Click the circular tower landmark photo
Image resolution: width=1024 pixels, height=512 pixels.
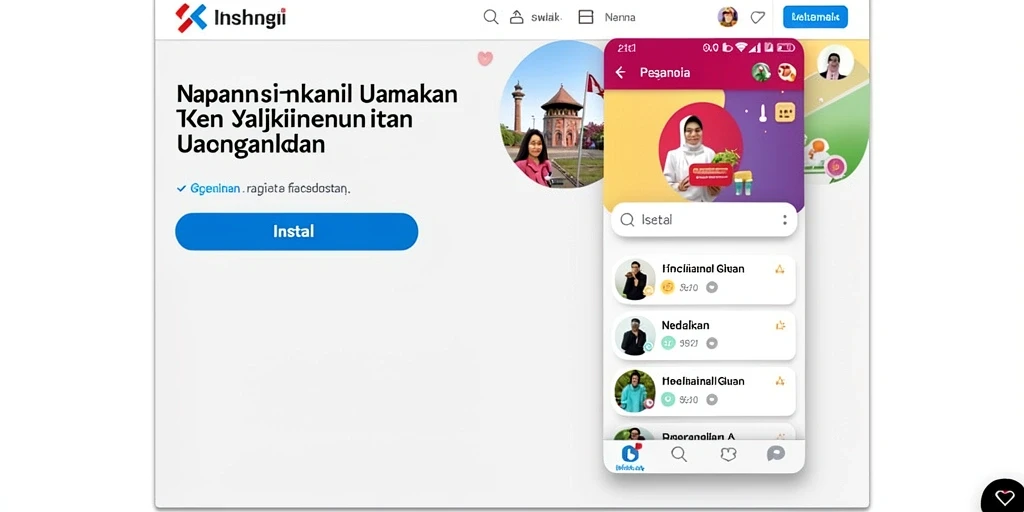pos(552,115)
